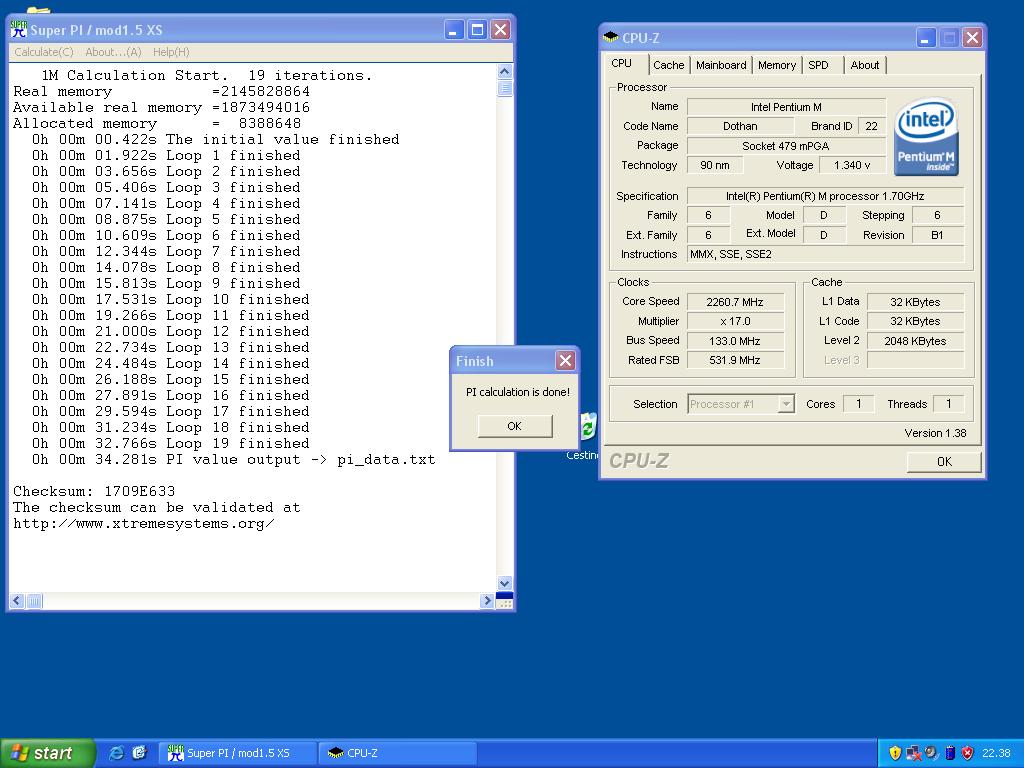This screenshot has height=768, width=1024.
Task: Click the second quick launch icon
Action: coord(139,753)
